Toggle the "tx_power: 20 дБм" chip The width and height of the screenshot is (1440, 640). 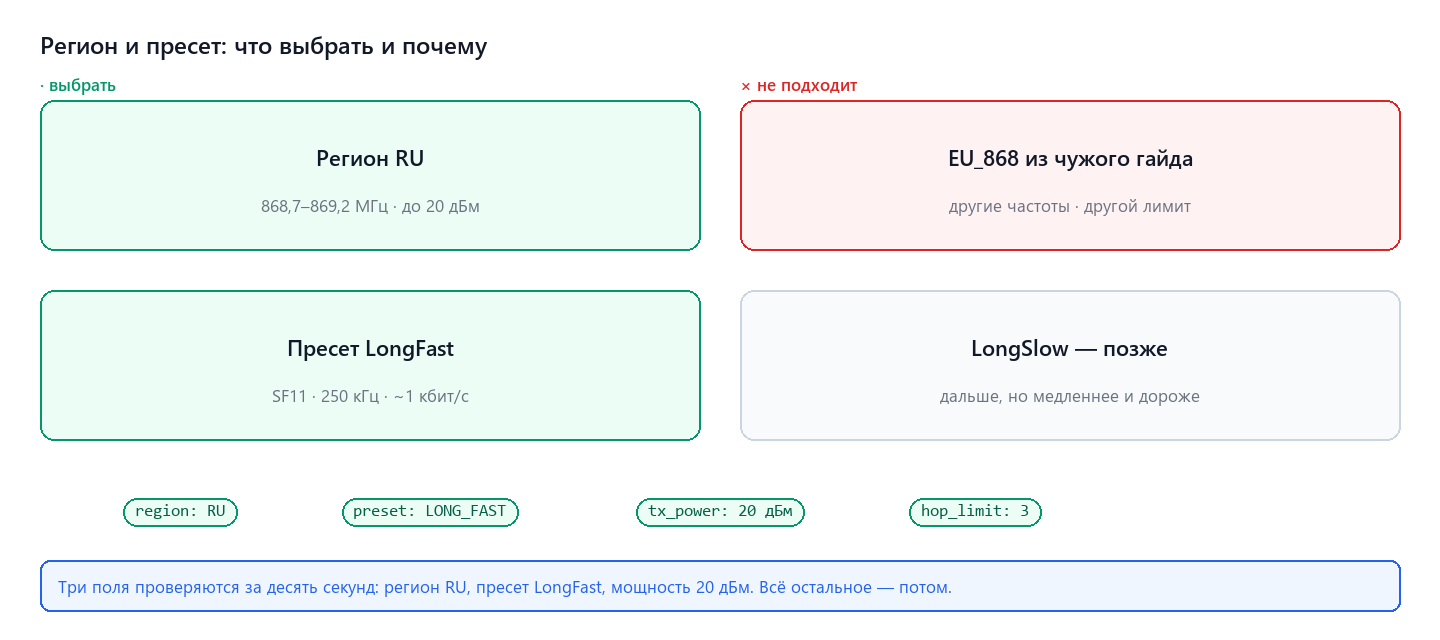click(720, 512)
